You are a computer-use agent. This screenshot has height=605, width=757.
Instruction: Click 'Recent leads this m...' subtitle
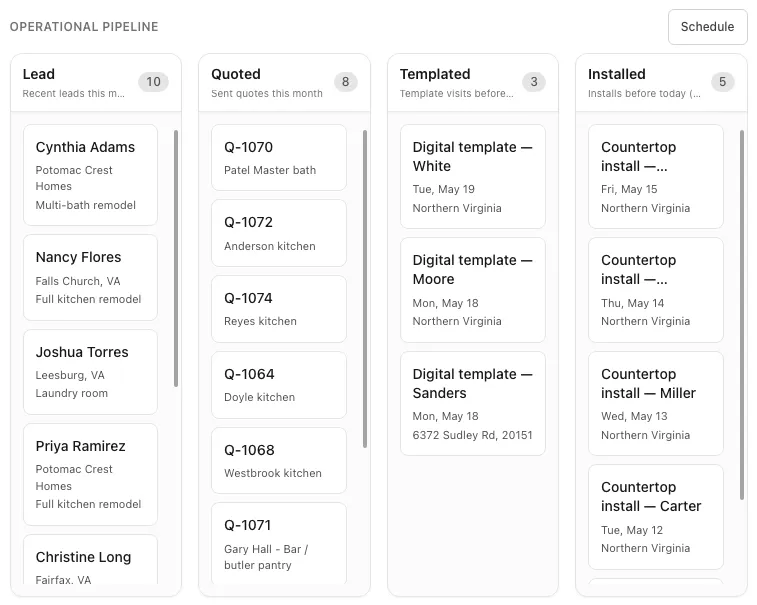[x=73, y=94]
